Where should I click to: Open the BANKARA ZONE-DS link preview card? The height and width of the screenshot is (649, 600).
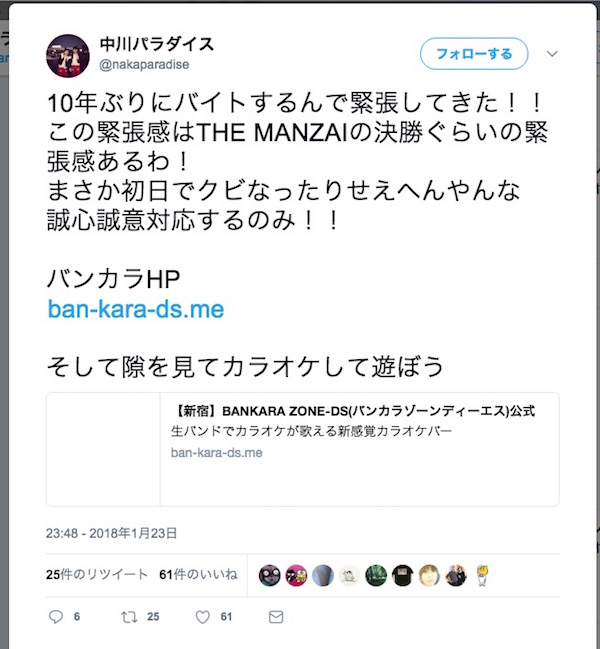303,449
